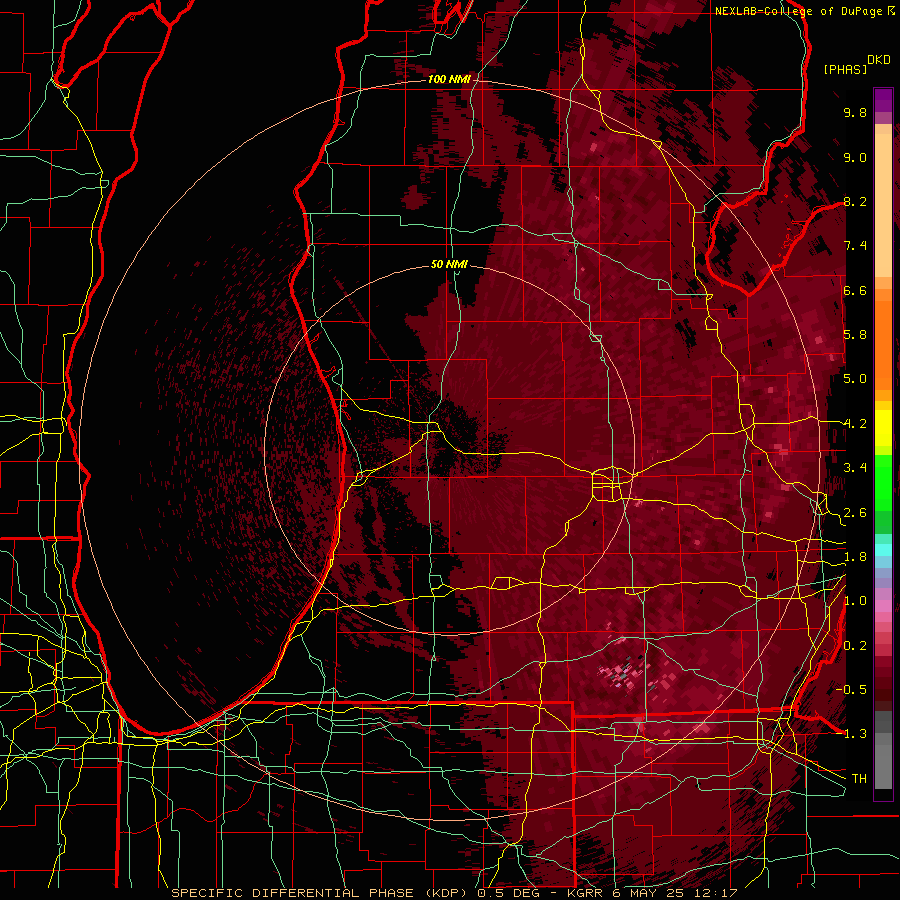Click the 1.8 scale value
The height and width of the screenshot is (900, 900).
(855, 557)
